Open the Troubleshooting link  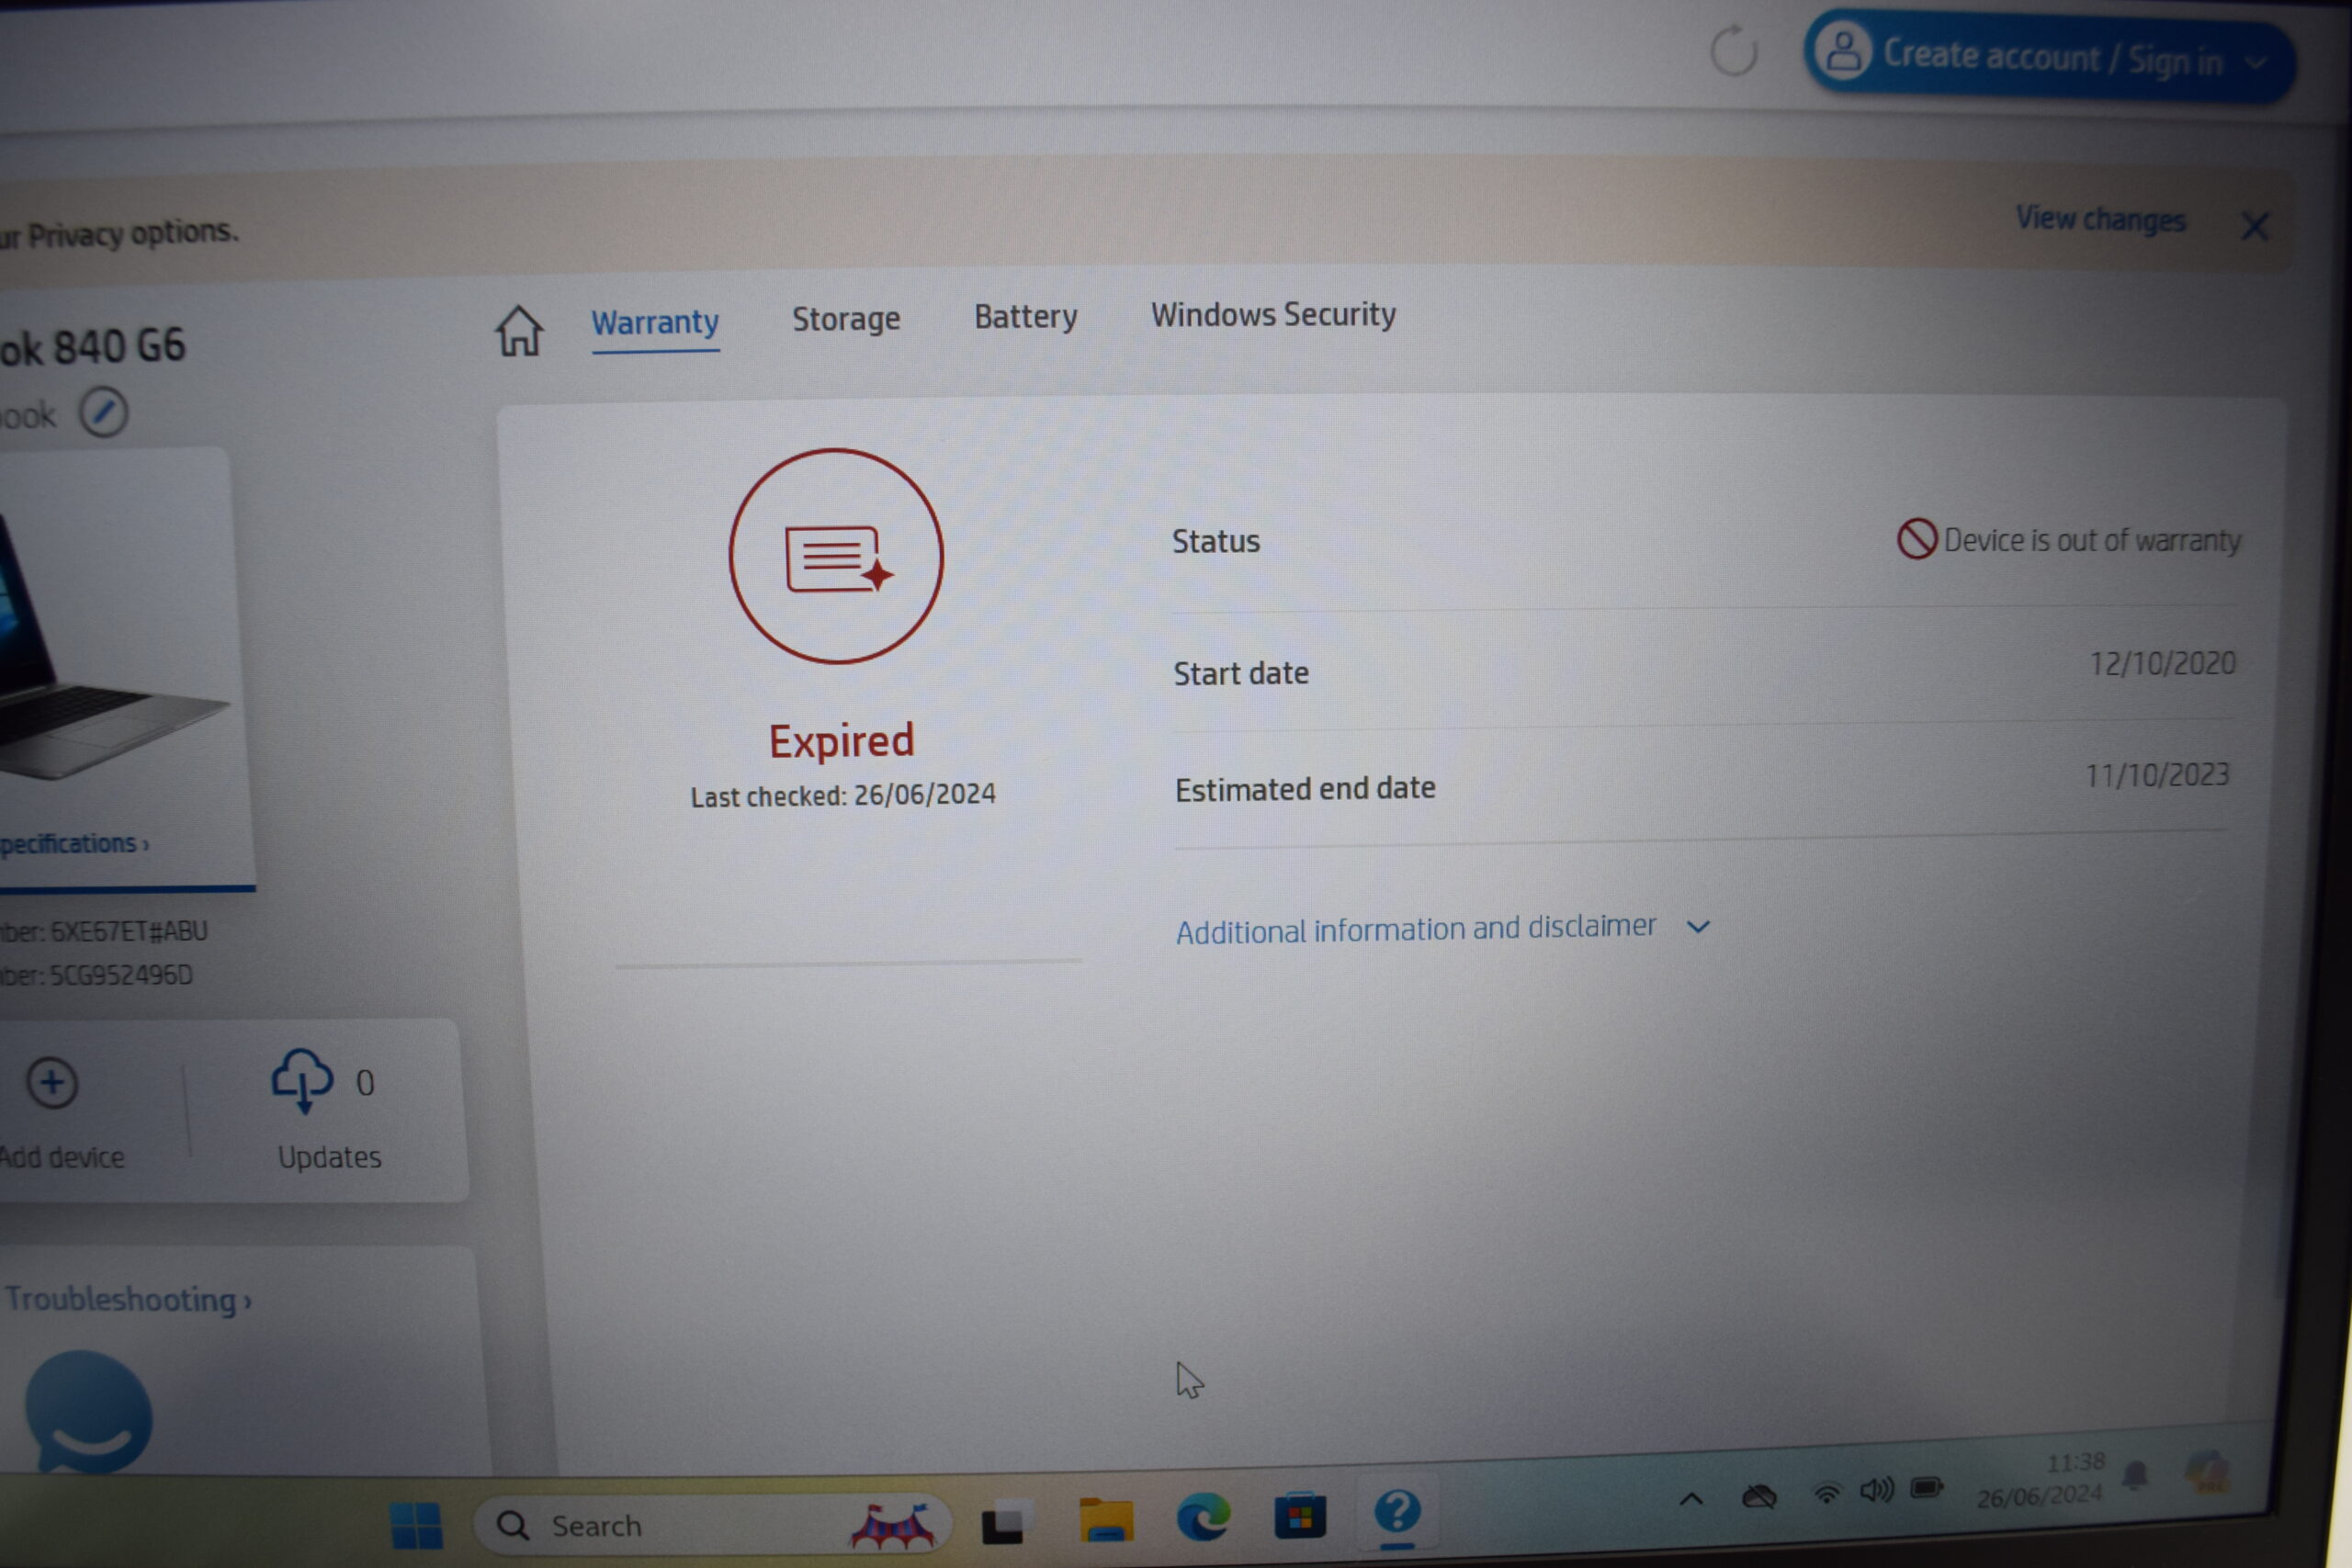coord(127,1299)
